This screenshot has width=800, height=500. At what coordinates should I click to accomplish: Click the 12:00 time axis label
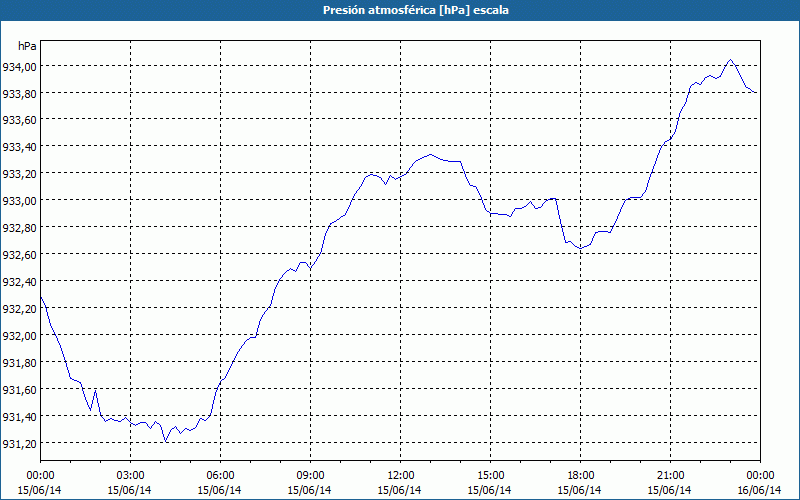[x=400, y=476]
